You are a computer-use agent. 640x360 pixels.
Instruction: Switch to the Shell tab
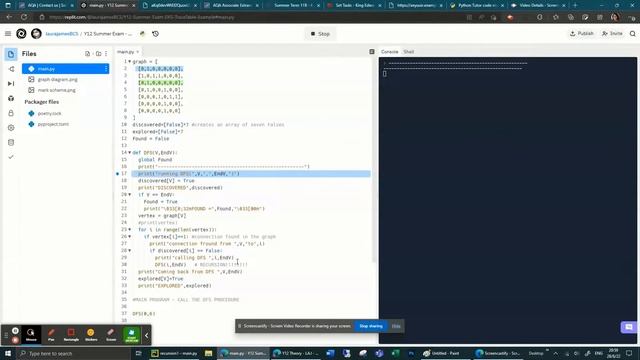[x=409, y=52]
